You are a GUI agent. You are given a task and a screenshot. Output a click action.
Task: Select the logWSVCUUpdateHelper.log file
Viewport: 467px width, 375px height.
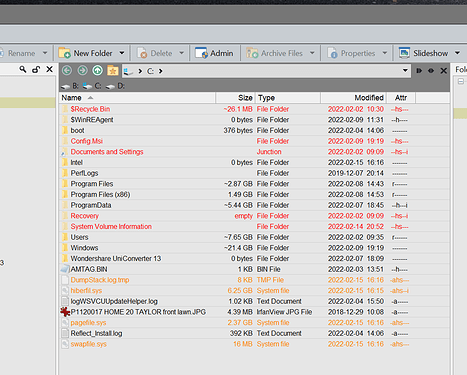(x=114, y=301)
